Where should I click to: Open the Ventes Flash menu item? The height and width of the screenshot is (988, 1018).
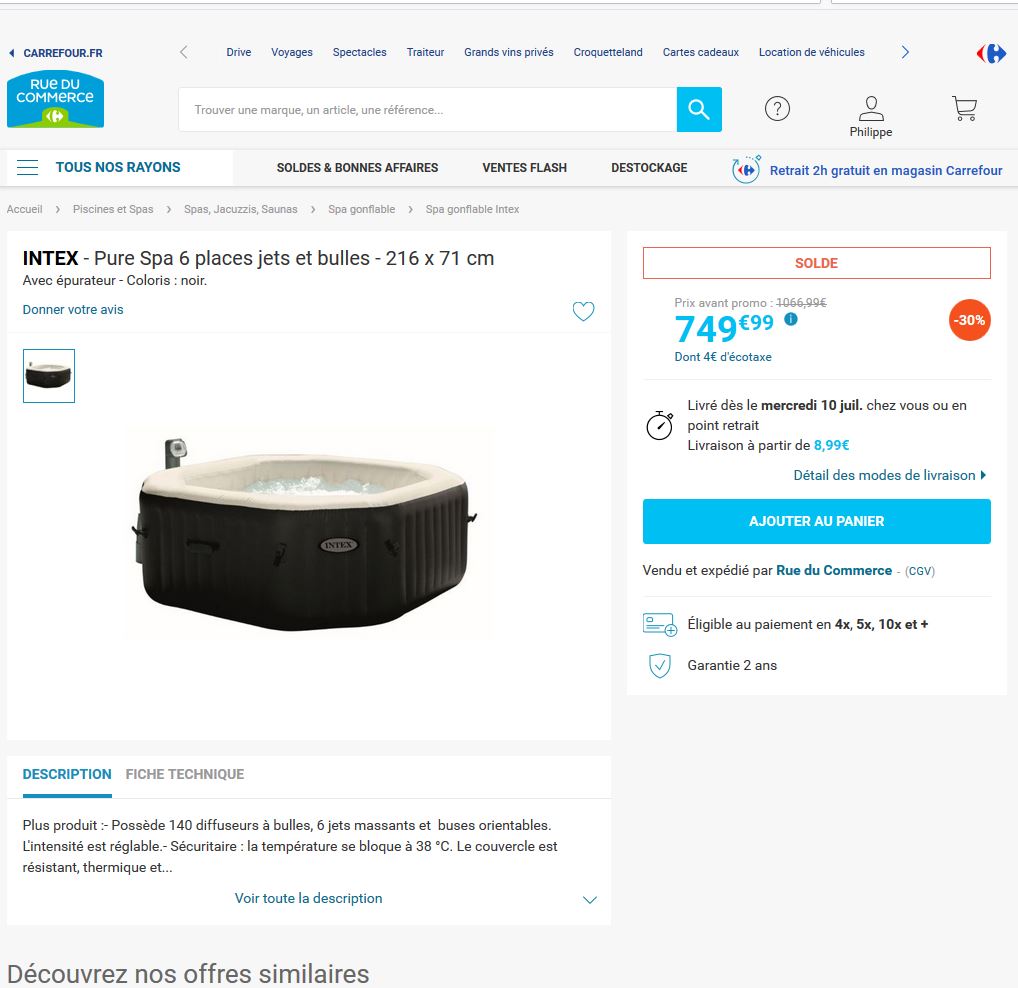coord(525,167)
